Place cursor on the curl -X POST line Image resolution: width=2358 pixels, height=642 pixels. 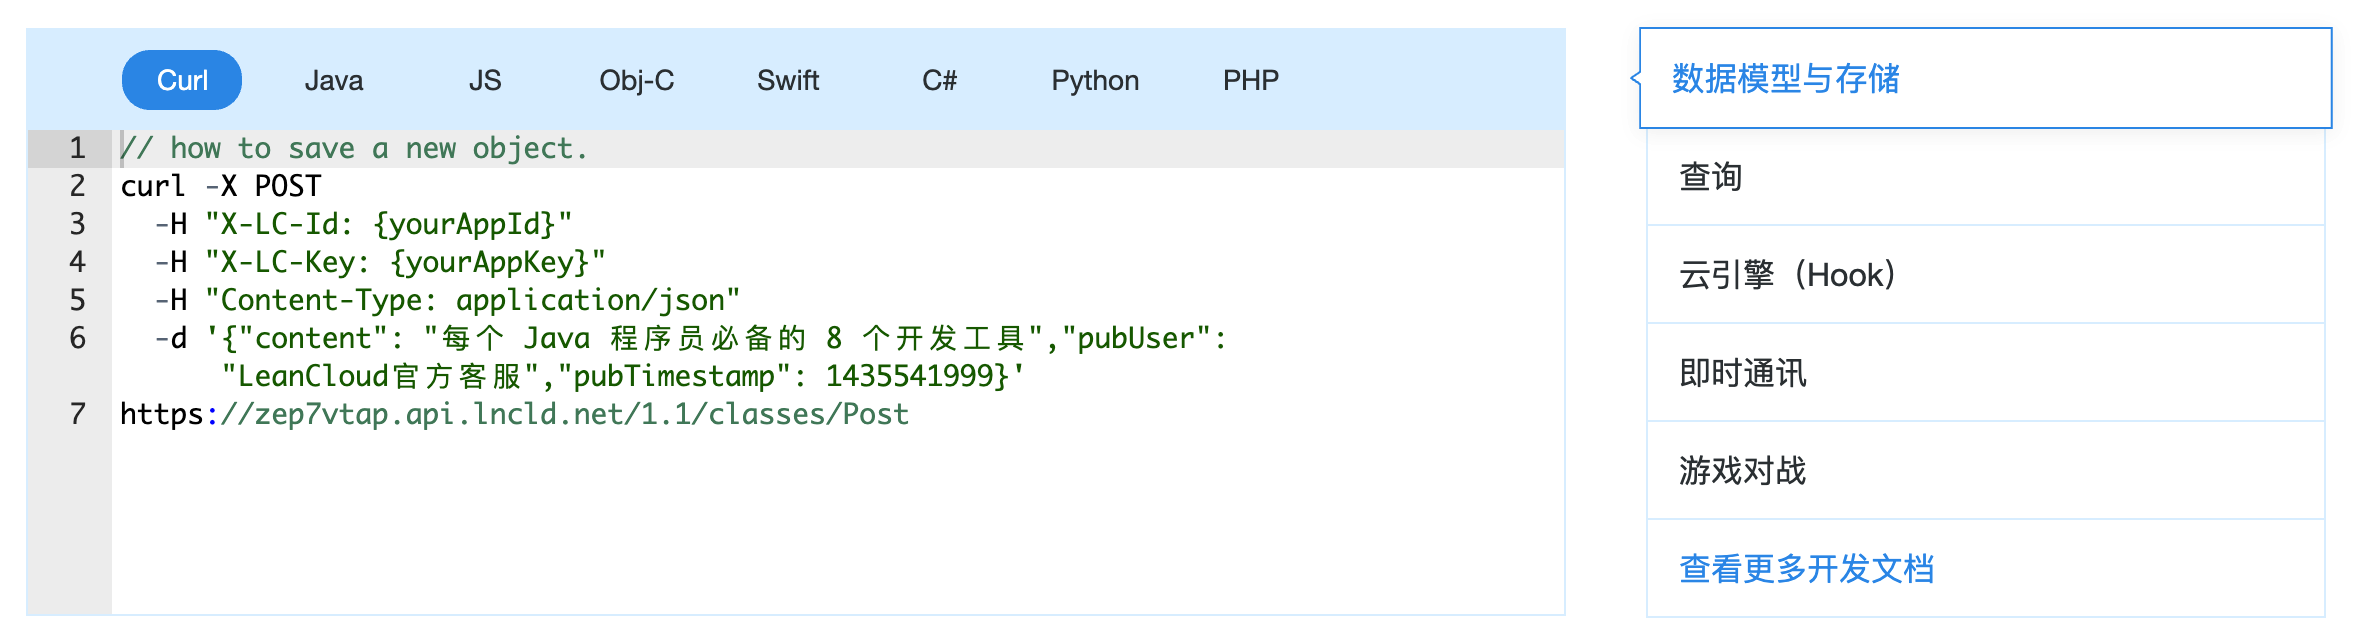click(x=221, y=186)
